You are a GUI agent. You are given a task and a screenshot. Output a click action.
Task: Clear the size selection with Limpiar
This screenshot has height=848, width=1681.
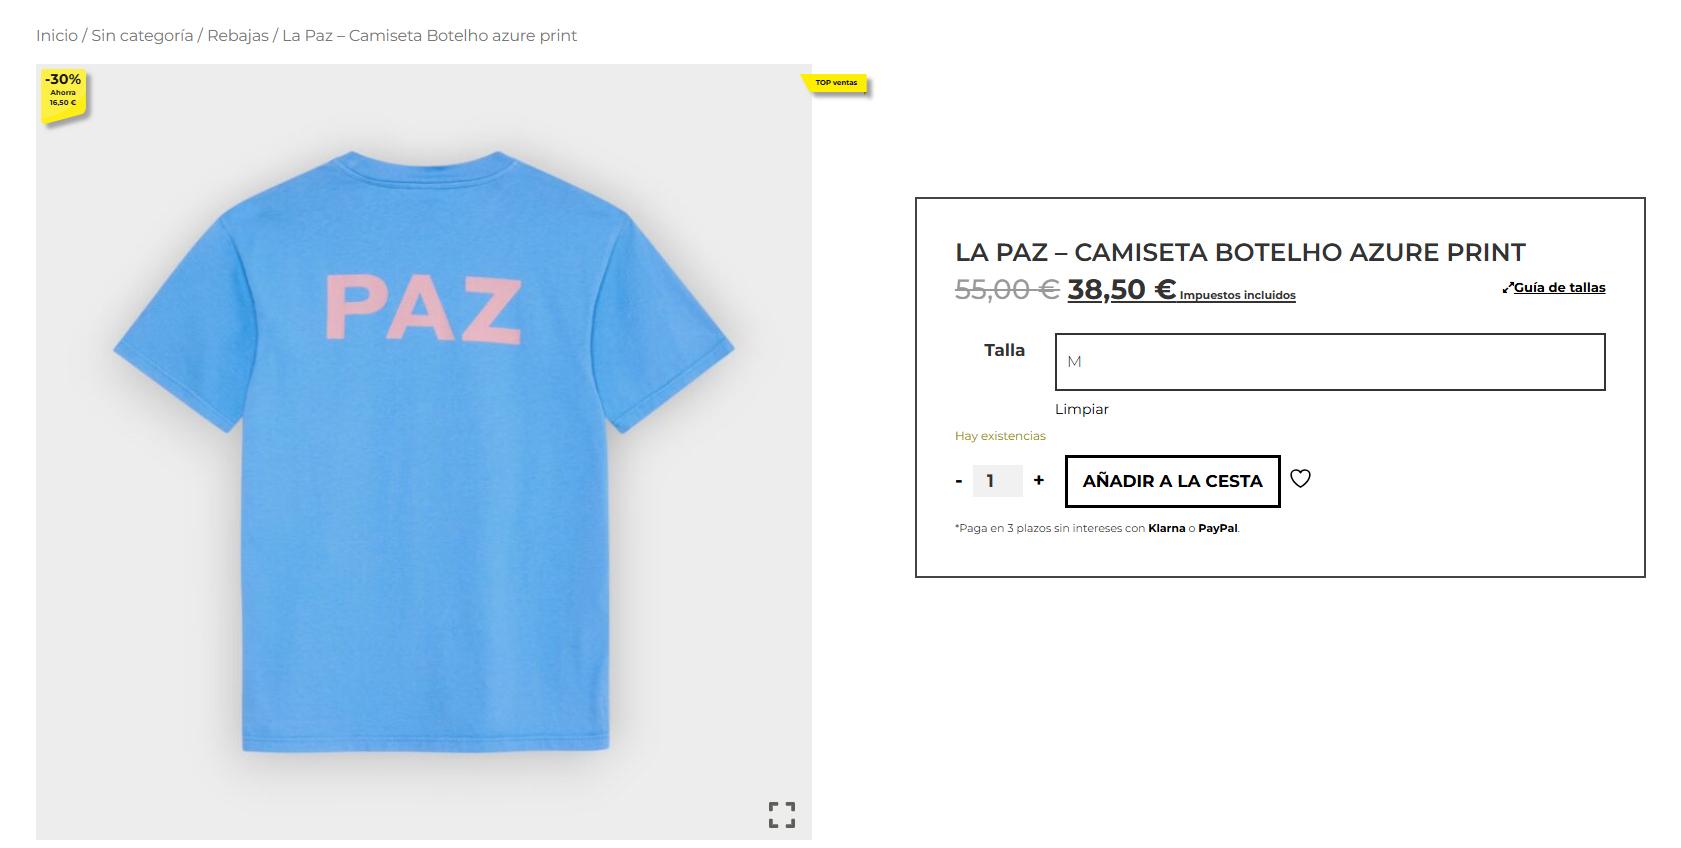[x=1082, y=409]
